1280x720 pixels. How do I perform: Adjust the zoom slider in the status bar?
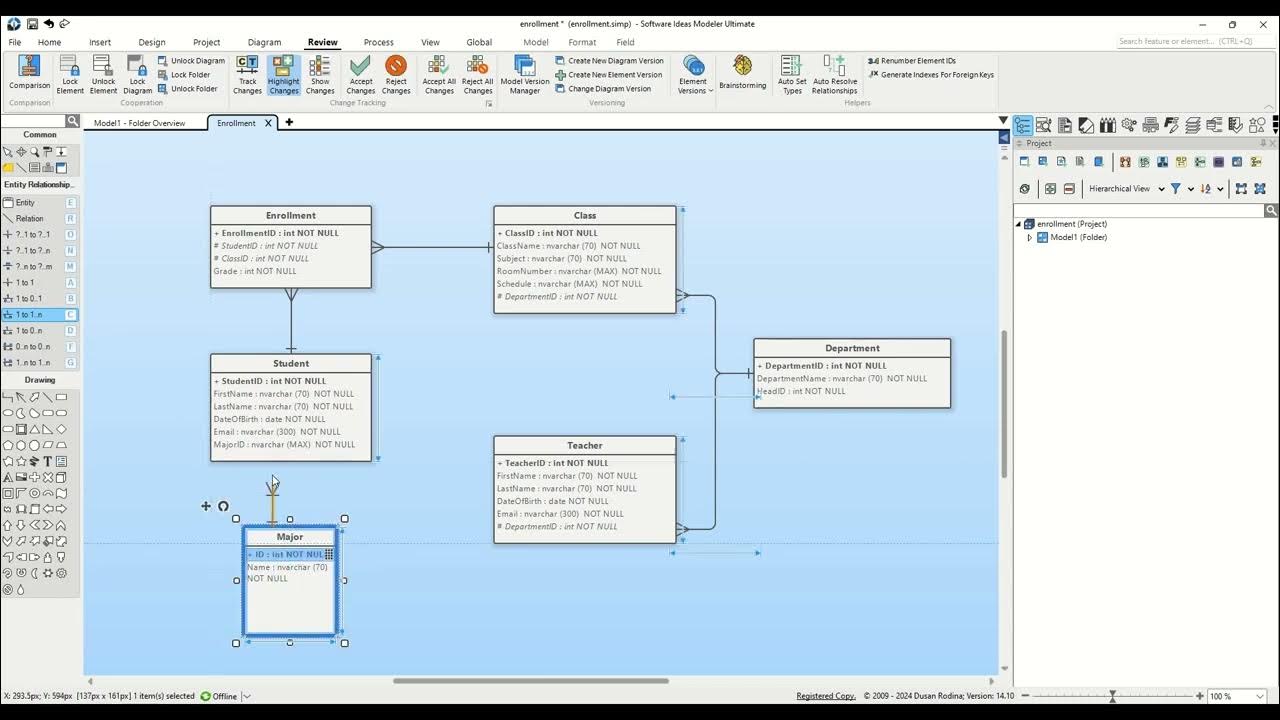click(x=1111, y=696)
